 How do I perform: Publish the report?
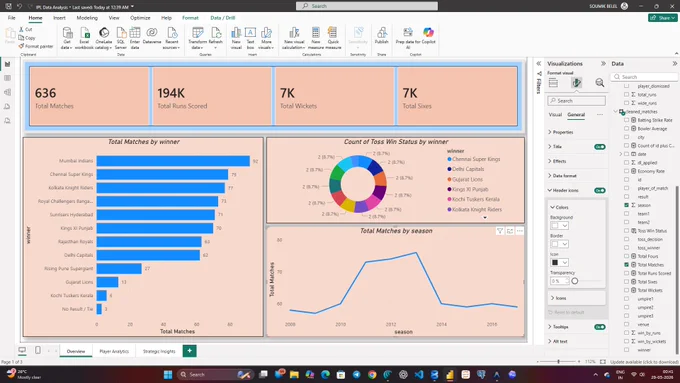[382, 36]
